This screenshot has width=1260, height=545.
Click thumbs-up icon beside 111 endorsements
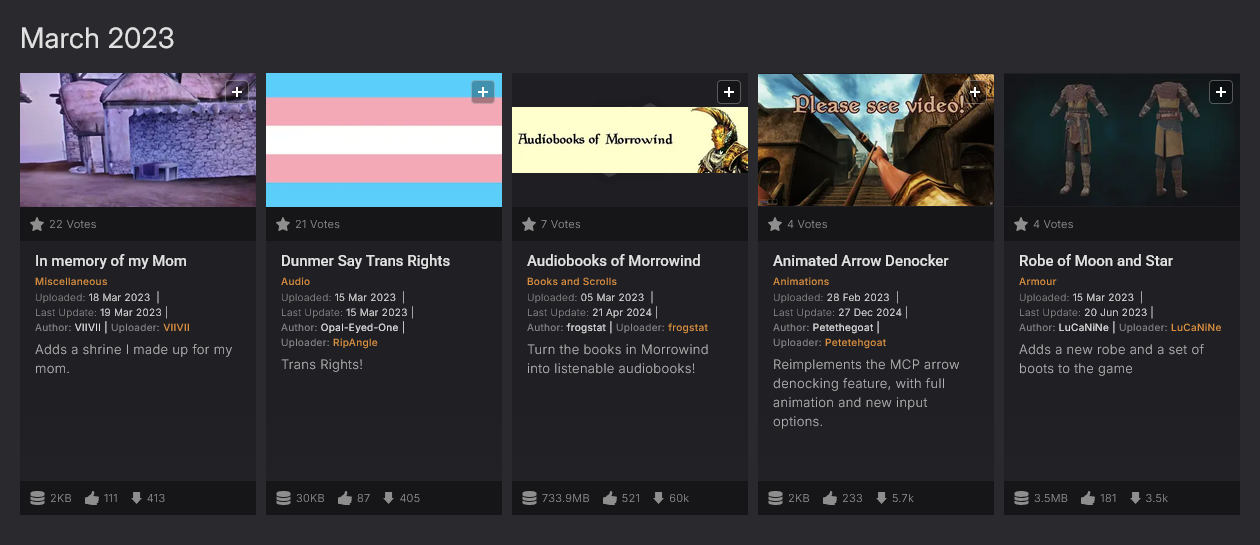92,497
